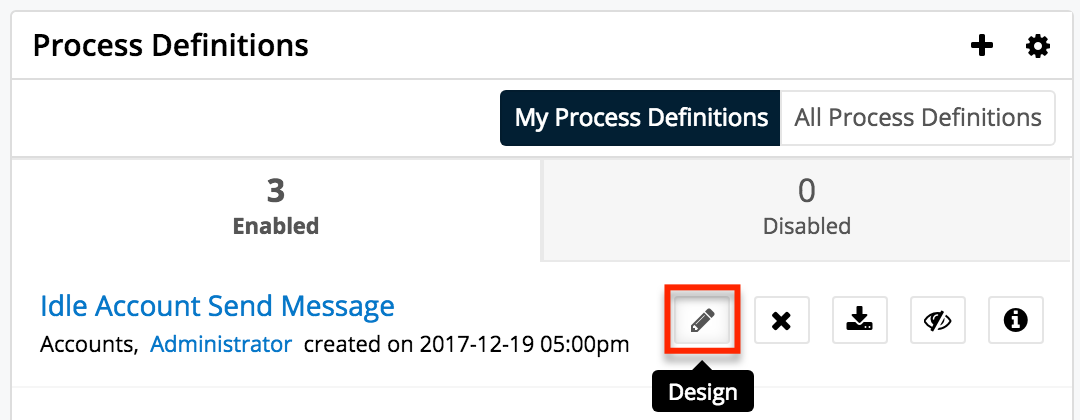Click the Process Definitions dashlet title

coord(171,45)
